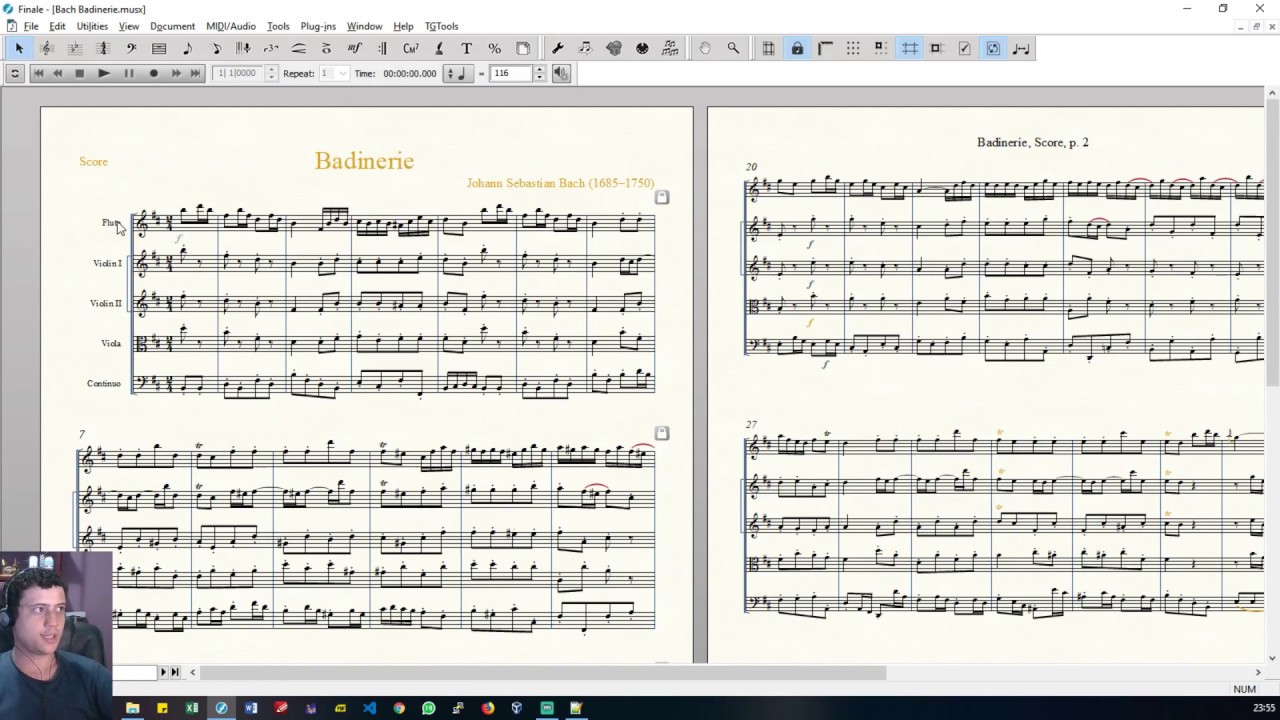Screen dimensions: 1280x720
Task: Start playback with the Play button
Action: click(x=104, y=73)
